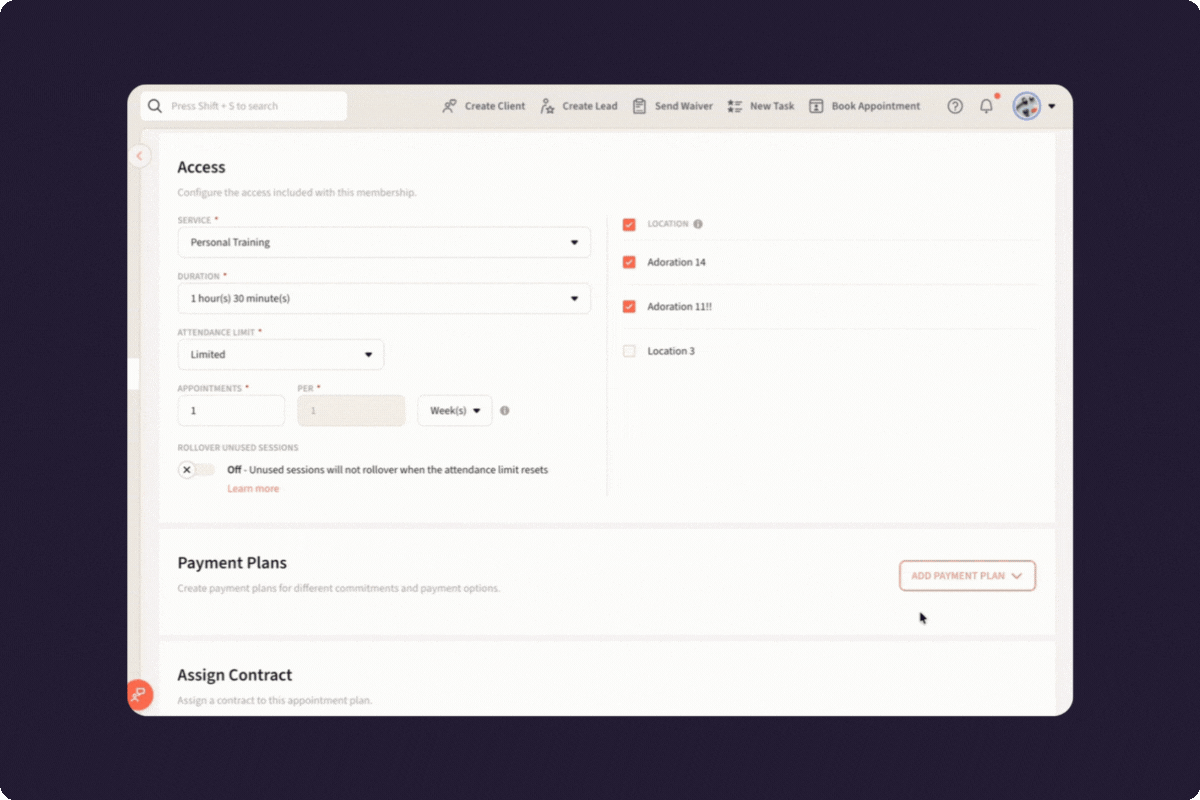Screen dimensions: 1200x800
Task: Click Add Payment Plan
Action: point(966,575)
